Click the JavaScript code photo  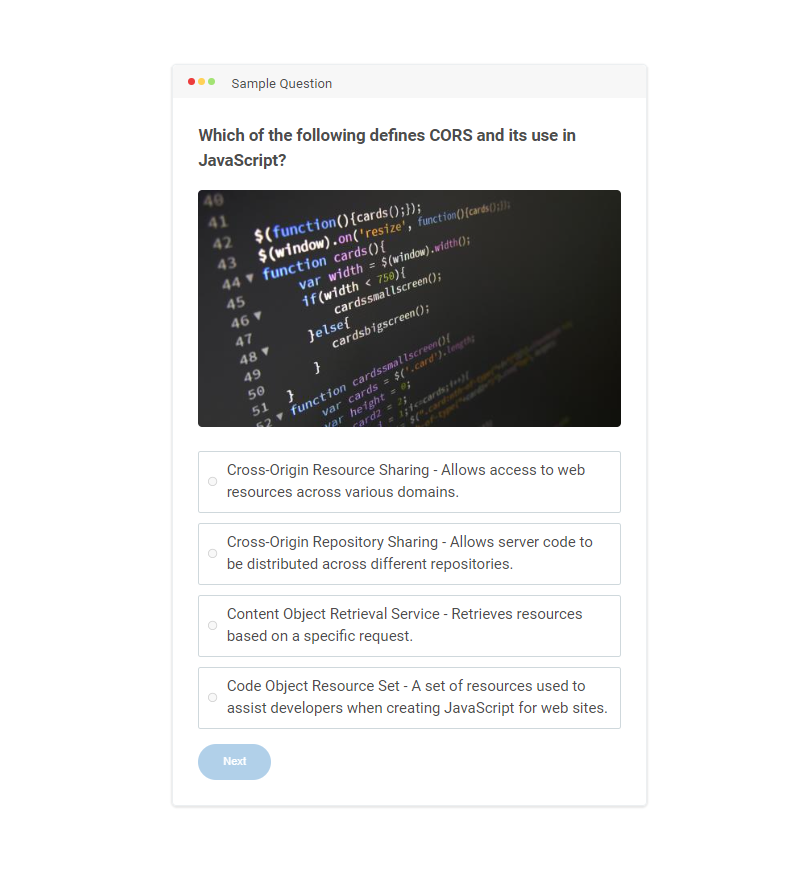coord(410,308)
